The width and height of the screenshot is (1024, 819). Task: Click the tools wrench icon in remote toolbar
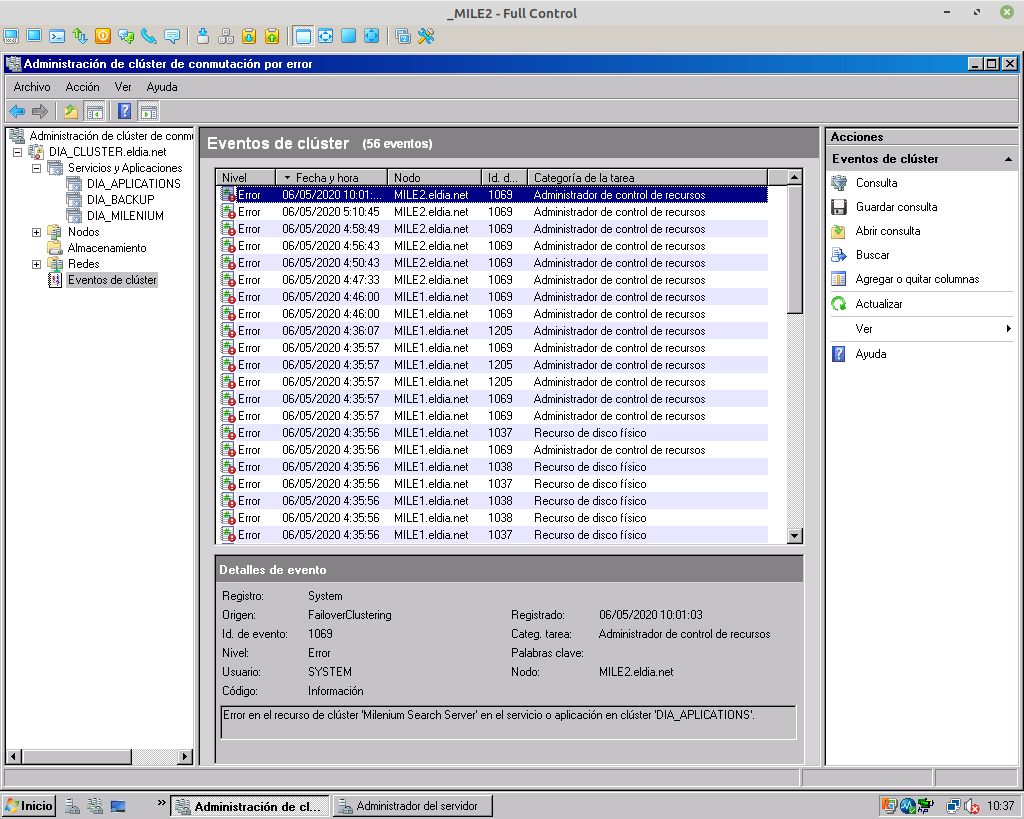(x=426, y=36)
